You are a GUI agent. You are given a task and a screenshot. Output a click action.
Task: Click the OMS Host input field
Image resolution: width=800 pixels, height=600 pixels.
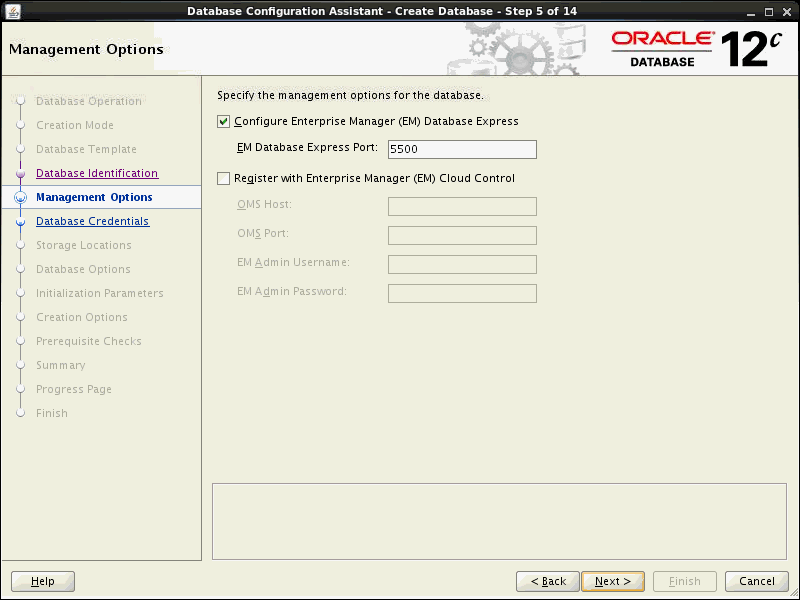[462, 206]
